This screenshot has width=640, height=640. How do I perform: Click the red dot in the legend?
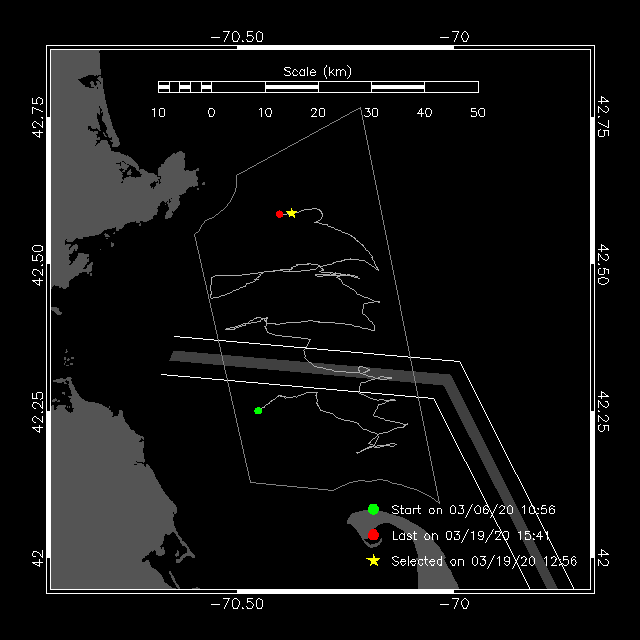coord(373,535)
